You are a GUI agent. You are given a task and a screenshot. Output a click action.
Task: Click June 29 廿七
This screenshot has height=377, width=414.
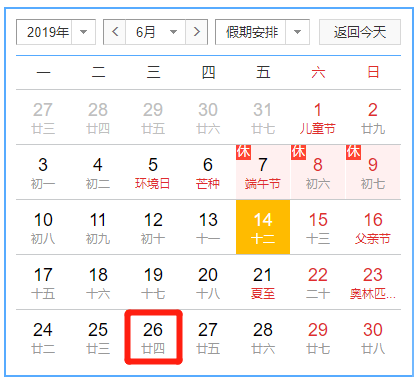coord(318,337)
